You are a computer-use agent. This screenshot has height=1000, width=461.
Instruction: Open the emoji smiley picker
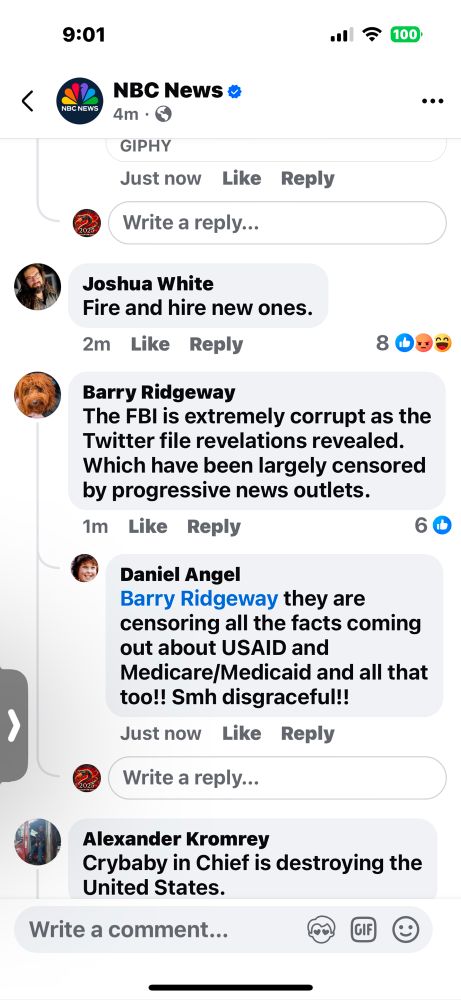click(x=406, y=929)
